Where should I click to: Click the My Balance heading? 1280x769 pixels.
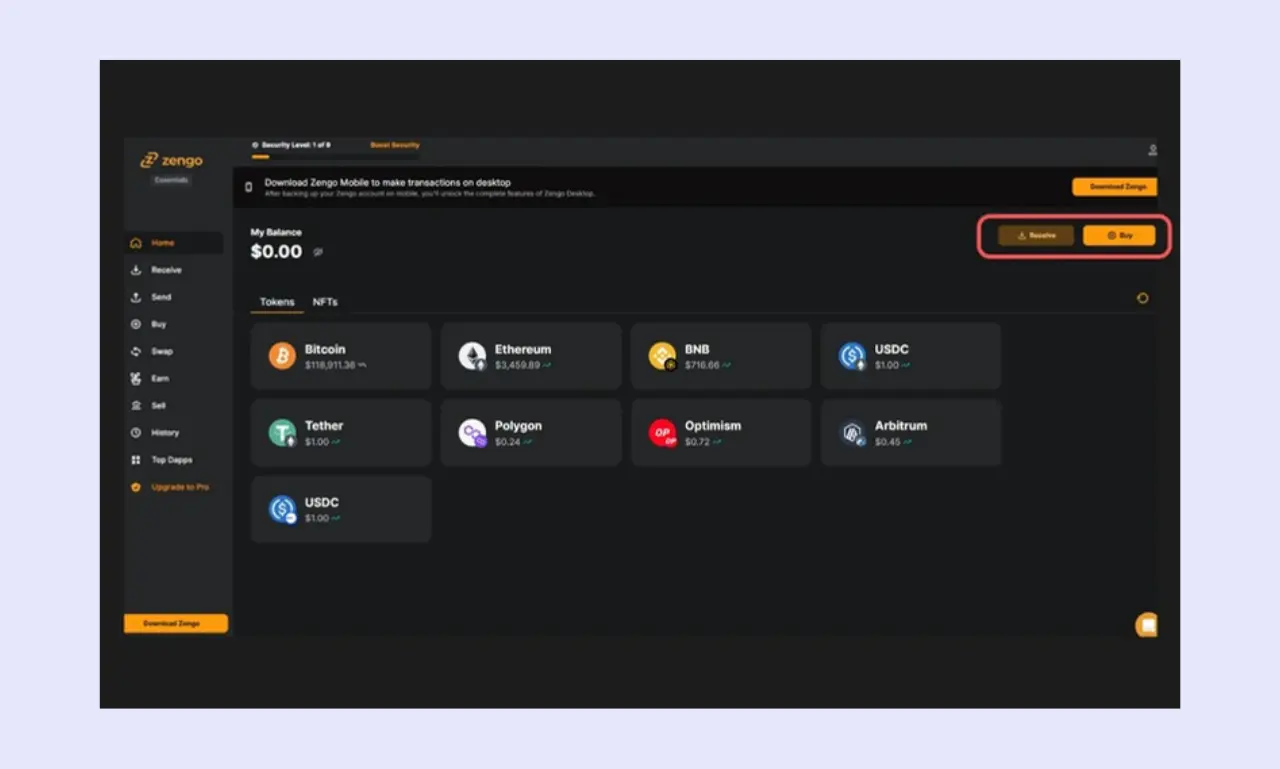276,232
